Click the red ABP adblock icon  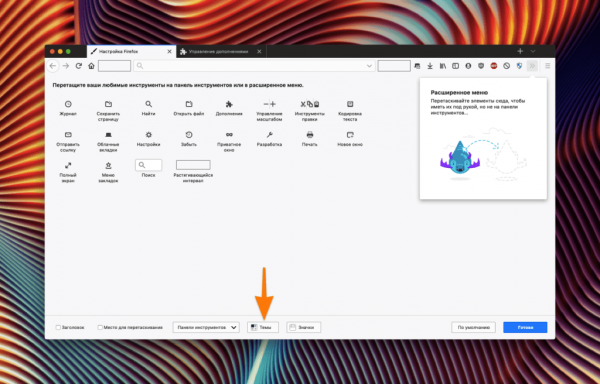tap(494, 66)
